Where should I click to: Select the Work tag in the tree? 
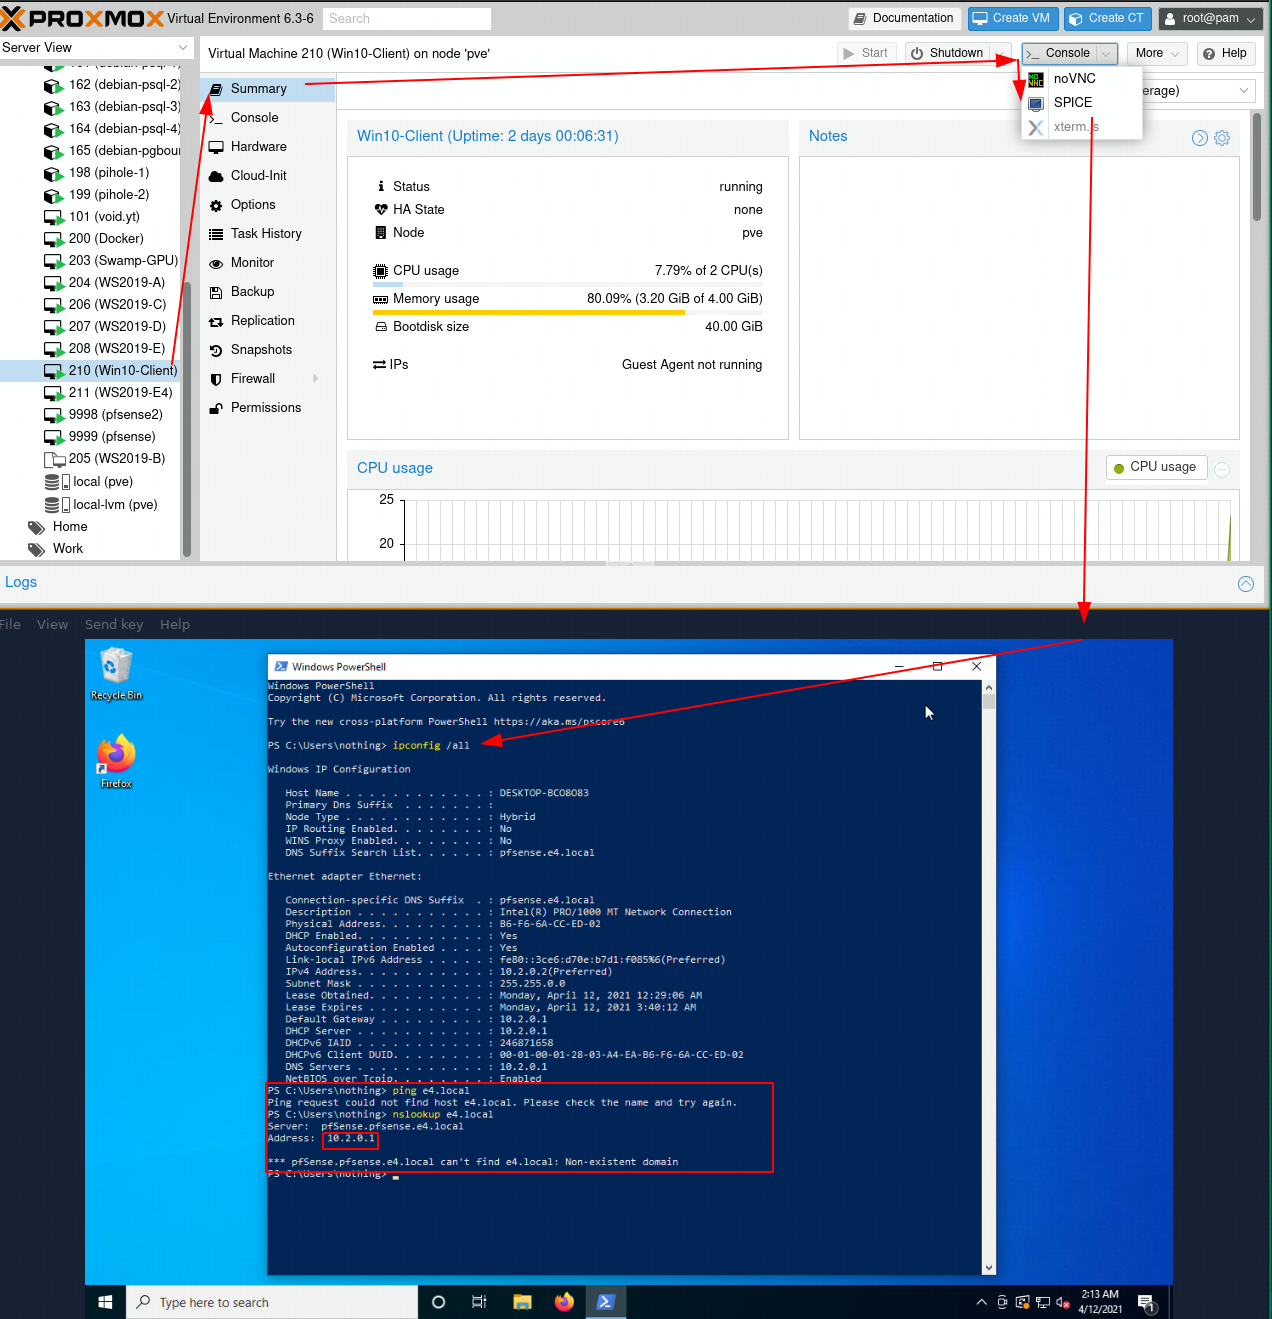tap(90, 549)
